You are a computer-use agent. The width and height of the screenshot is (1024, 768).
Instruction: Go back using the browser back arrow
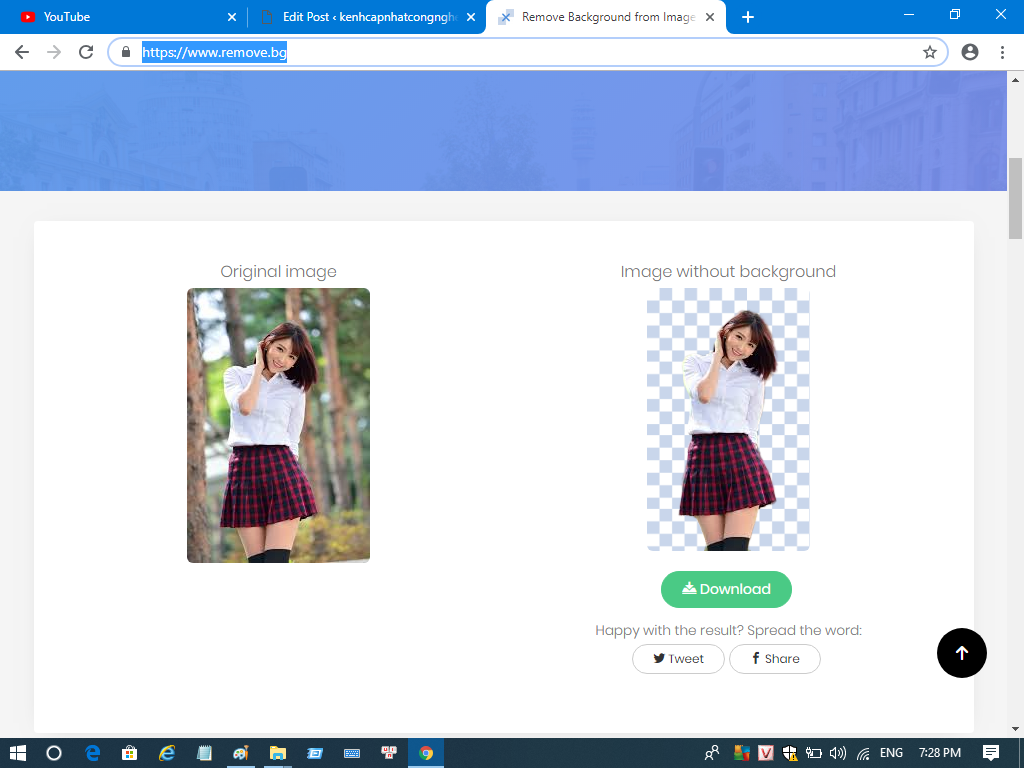click(22, 52)
